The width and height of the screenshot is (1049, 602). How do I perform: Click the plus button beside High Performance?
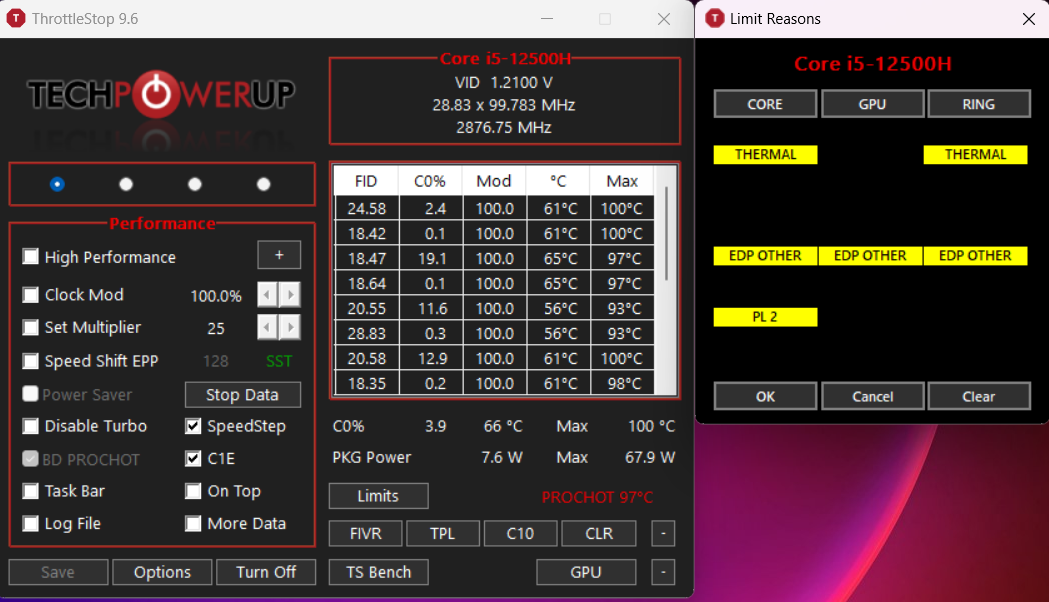279,255
